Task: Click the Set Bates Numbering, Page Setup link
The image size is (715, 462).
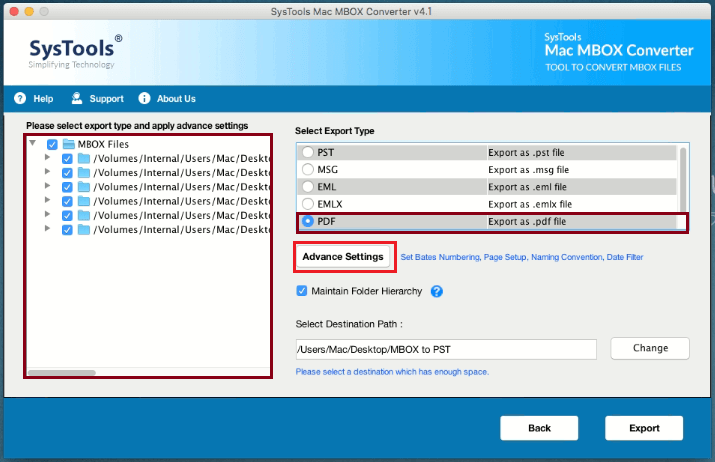Action: tap(522, 257)
